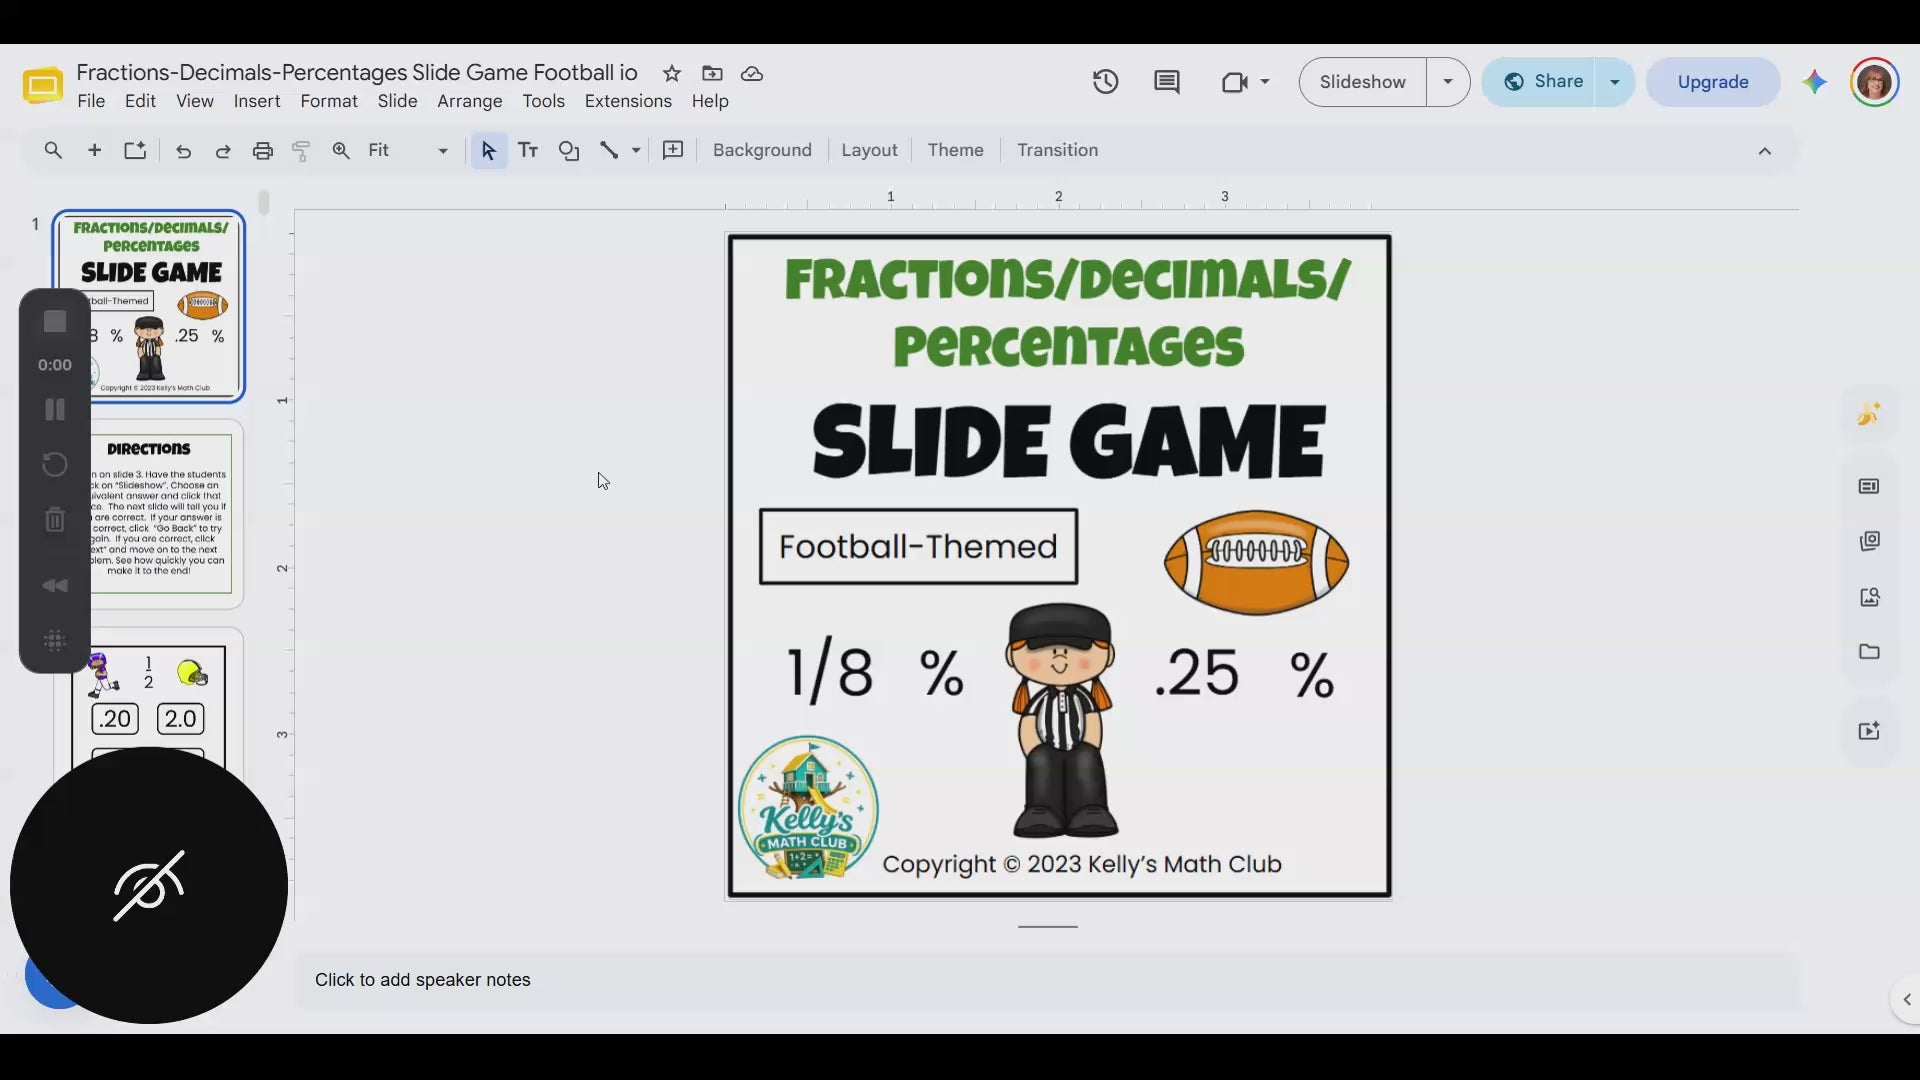Open the Format menu

[329, 102]
